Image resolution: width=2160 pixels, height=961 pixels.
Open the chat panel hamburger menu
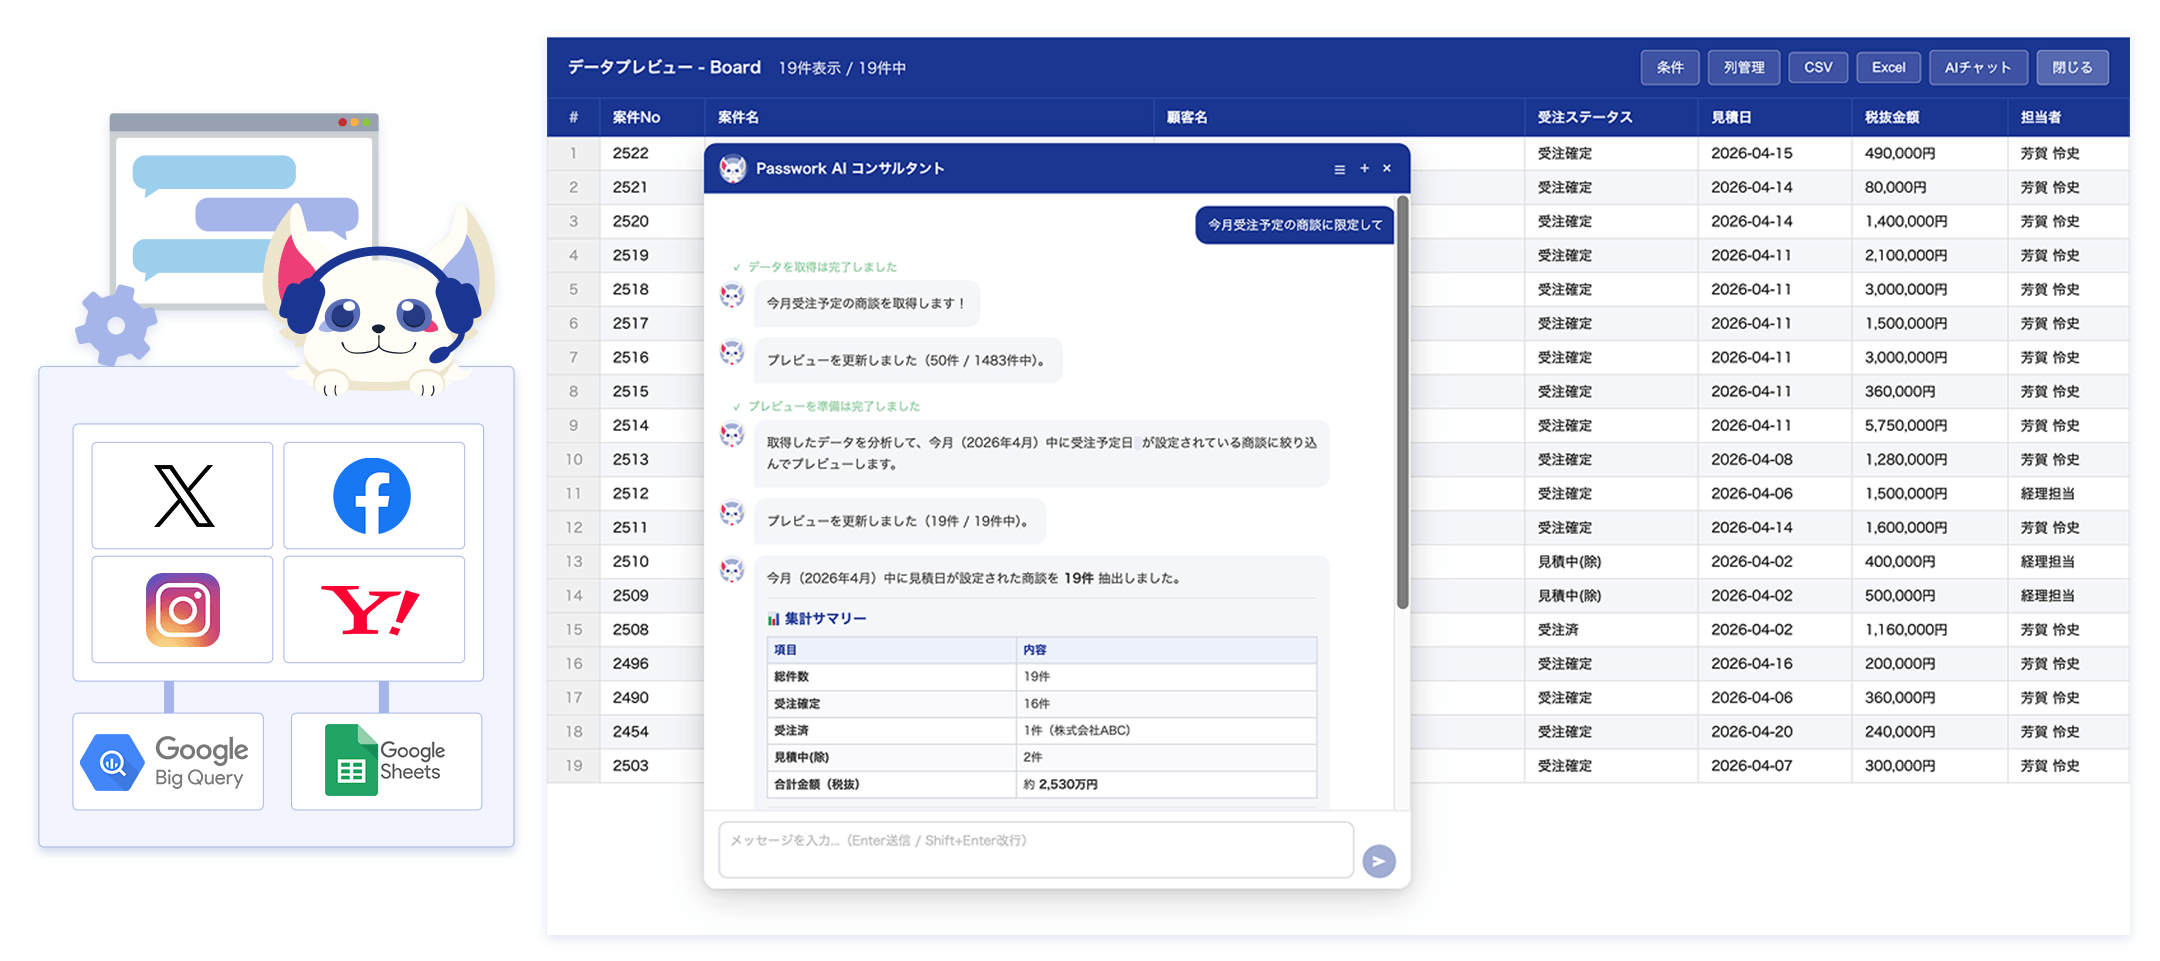pos(1339,169)
